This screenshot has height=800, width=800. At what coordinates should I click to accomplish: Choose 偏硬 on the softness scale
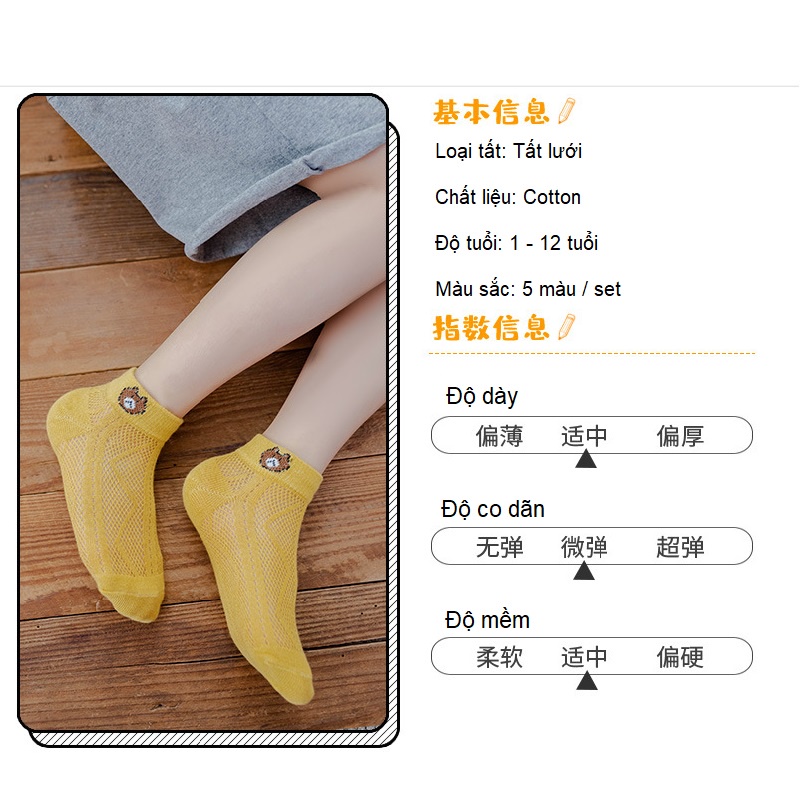point(680,657)
